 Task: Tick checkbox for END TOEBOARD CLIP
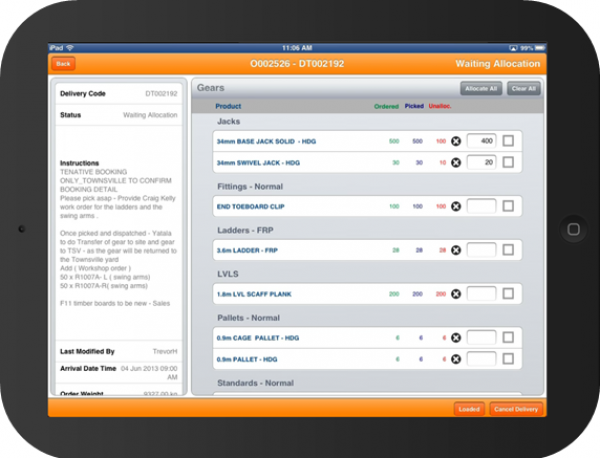point(508,206)
